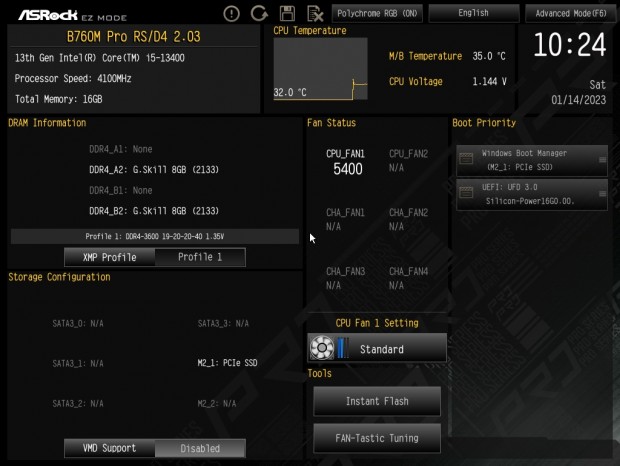Switch to Advanced Mode (F6)
The width and height of the screenshot is (620, 466).
571,13
